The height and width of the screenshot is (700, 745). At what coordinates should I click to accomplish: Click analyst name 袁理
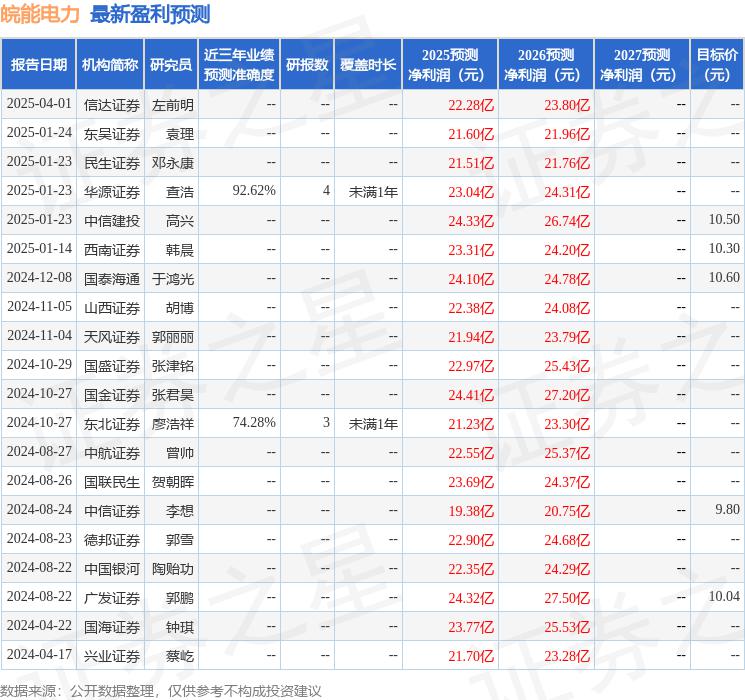click(180, 134)
